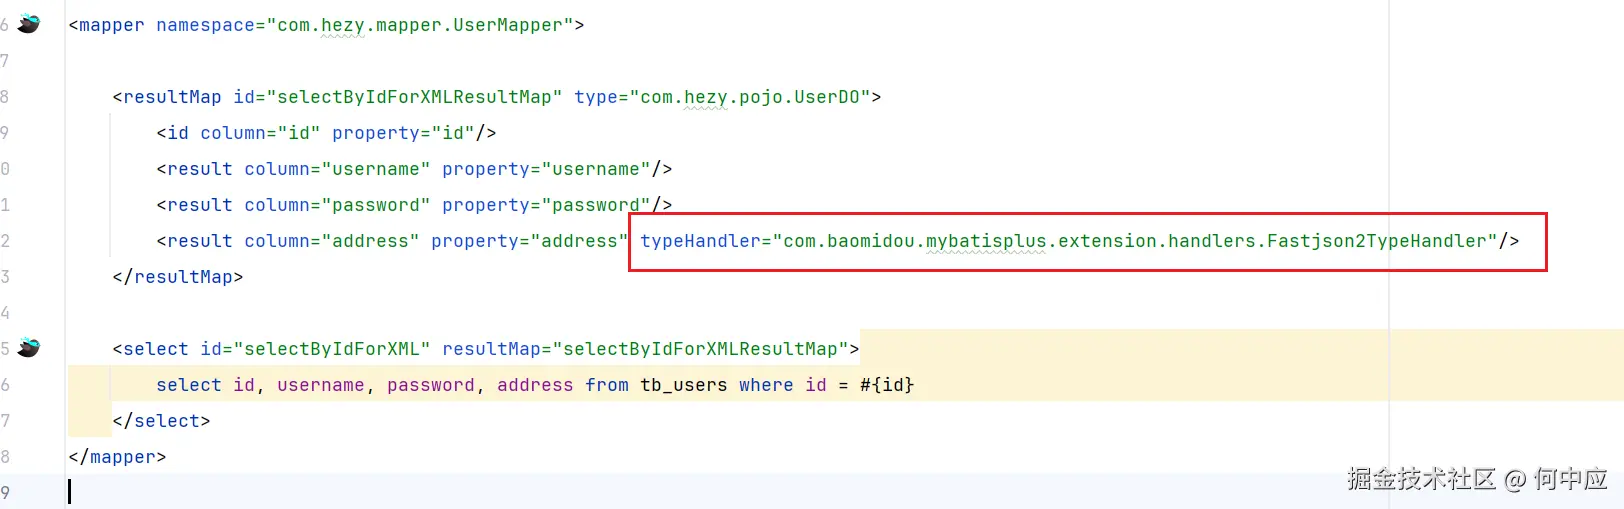Click the typeHandler attribute name
The image size is (1624, 509).
click(700, 241)
